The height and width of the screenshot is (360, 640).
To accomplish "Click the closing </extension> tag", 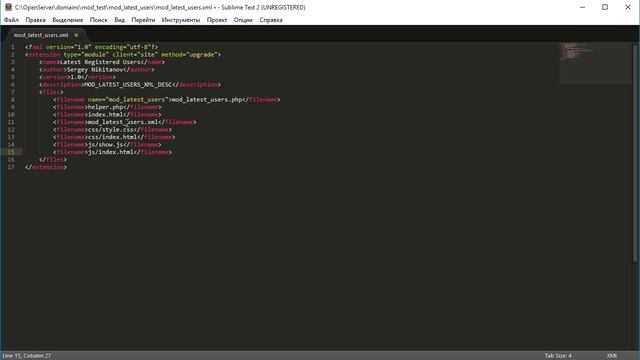I will pyautogui.click(x=46, y=167).
